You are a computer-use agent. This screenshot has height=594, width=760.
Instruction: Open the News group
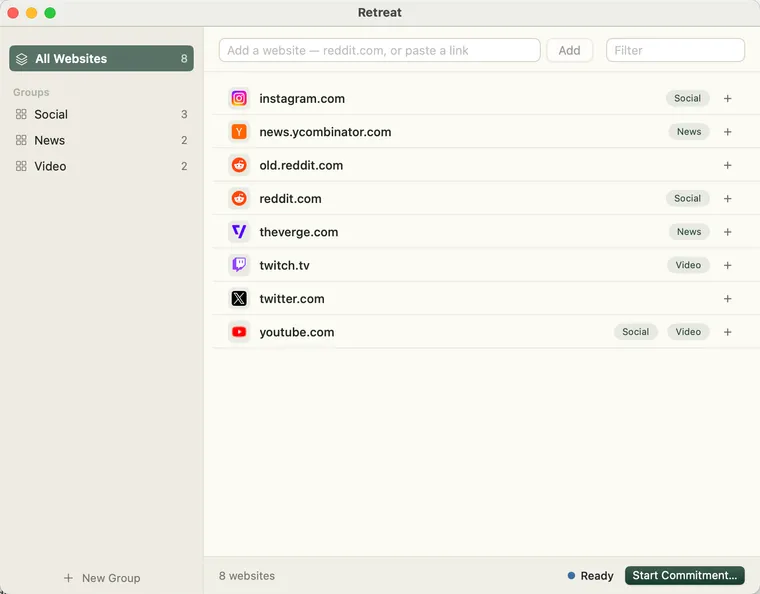pos(101,140)
